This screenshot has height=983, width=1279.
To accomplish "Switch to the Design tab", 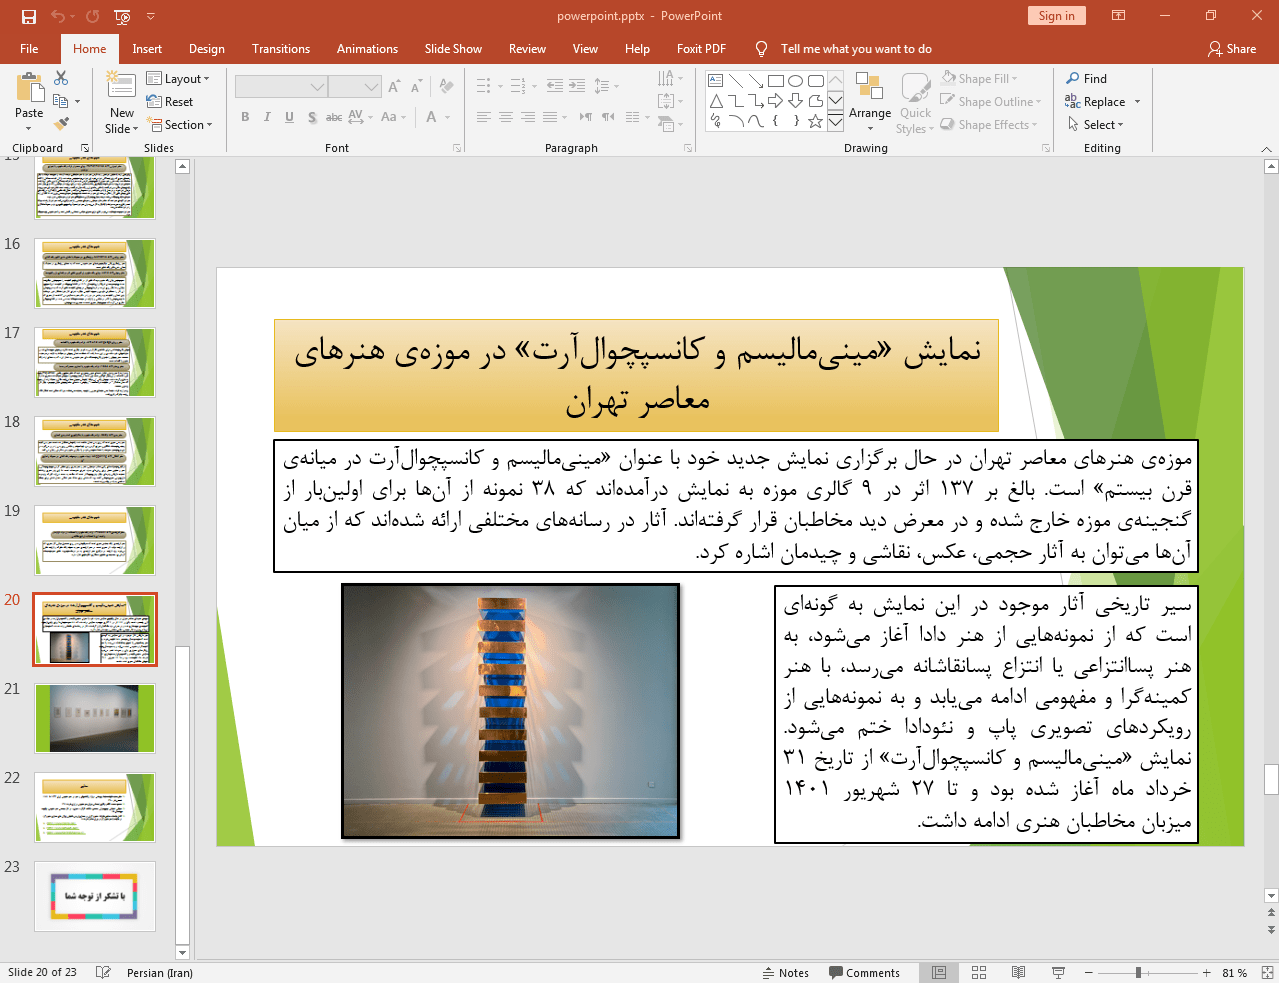I will point(207,49).
